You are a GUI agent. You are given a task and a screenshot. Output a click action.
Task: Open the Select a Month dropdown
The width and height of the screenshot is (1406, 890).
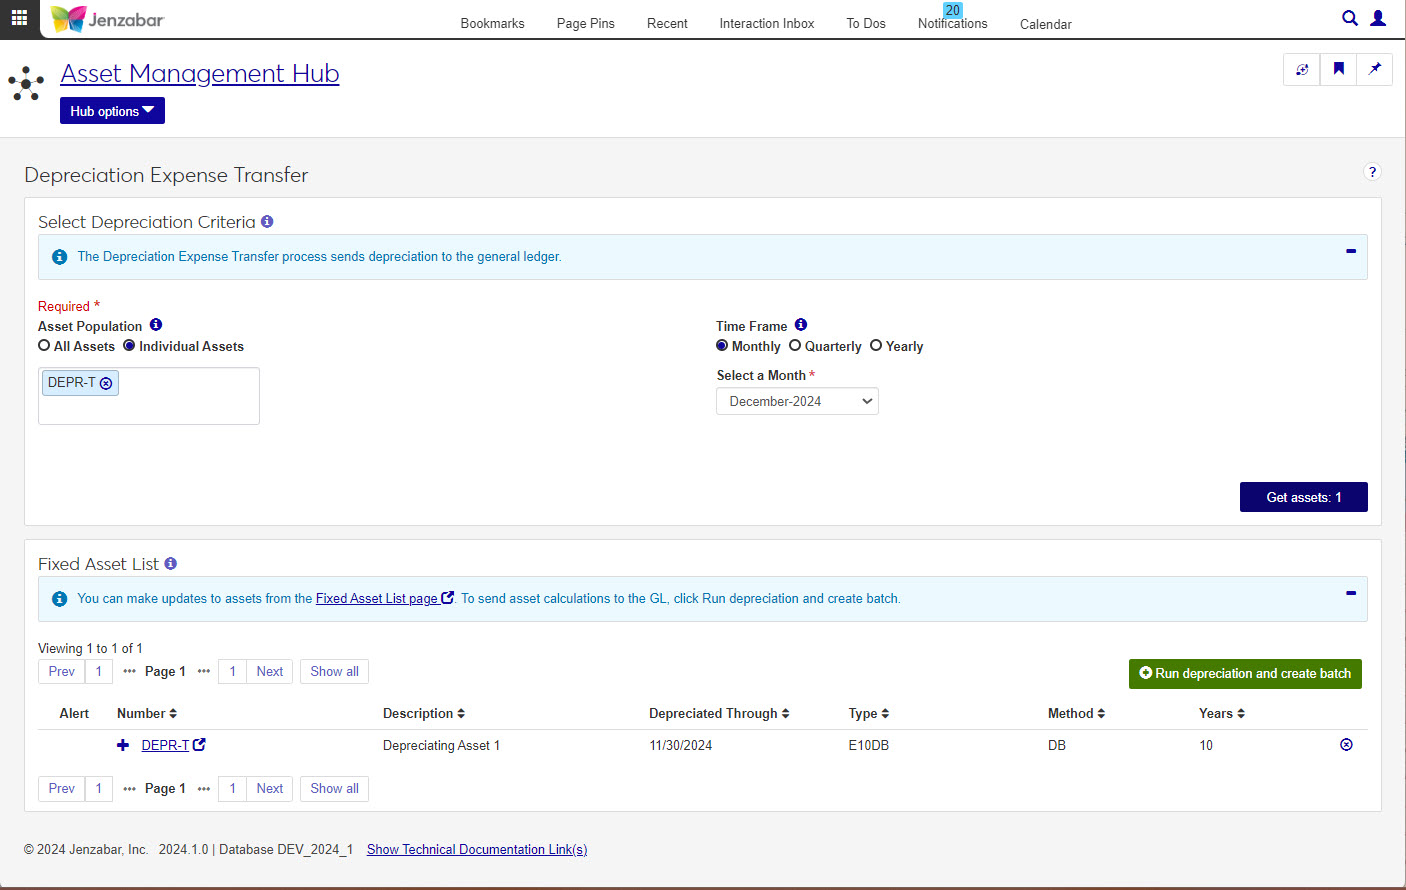tap(797, 401)
